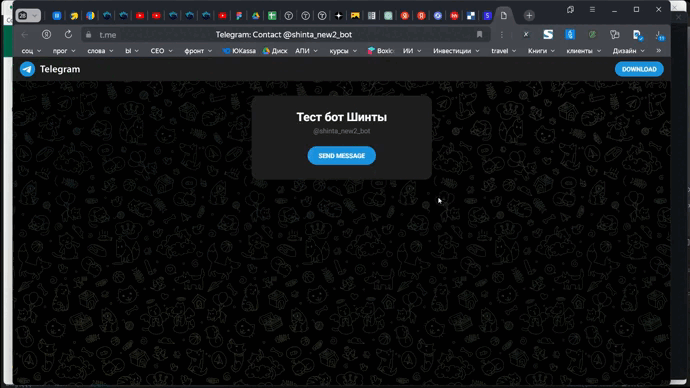Screen dimensions: 690x388
Task: Open a new browser tab with plus
Action: [x=529, y=16]
